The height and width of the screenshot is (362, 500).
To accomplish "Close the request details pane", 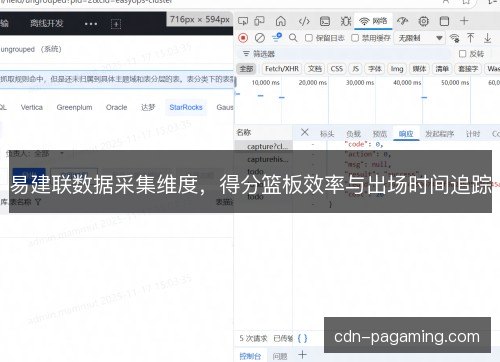I will (x=304, y=132).
